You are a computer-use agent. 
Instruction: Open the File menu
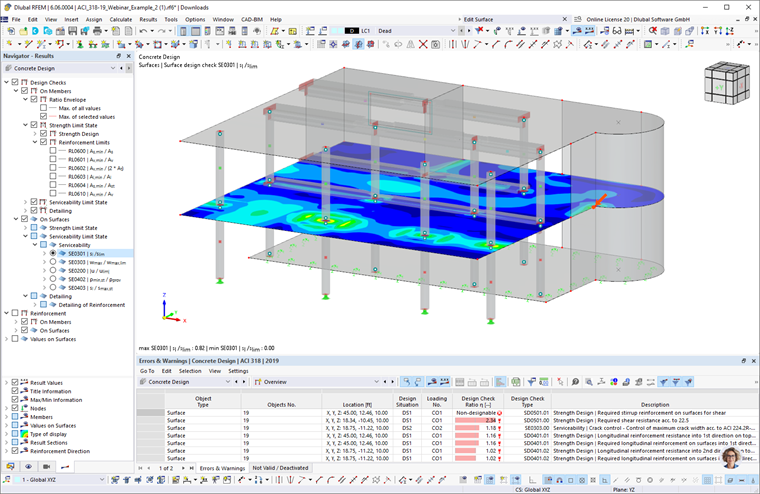pos(16,19)
